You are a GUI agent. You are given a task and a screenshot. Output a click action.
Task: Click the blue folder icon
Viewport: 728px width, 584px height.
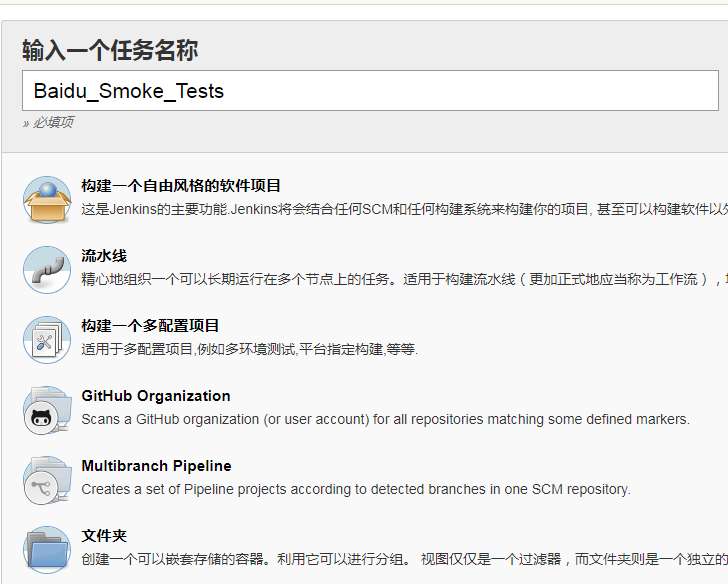click(x=47, y=550)
